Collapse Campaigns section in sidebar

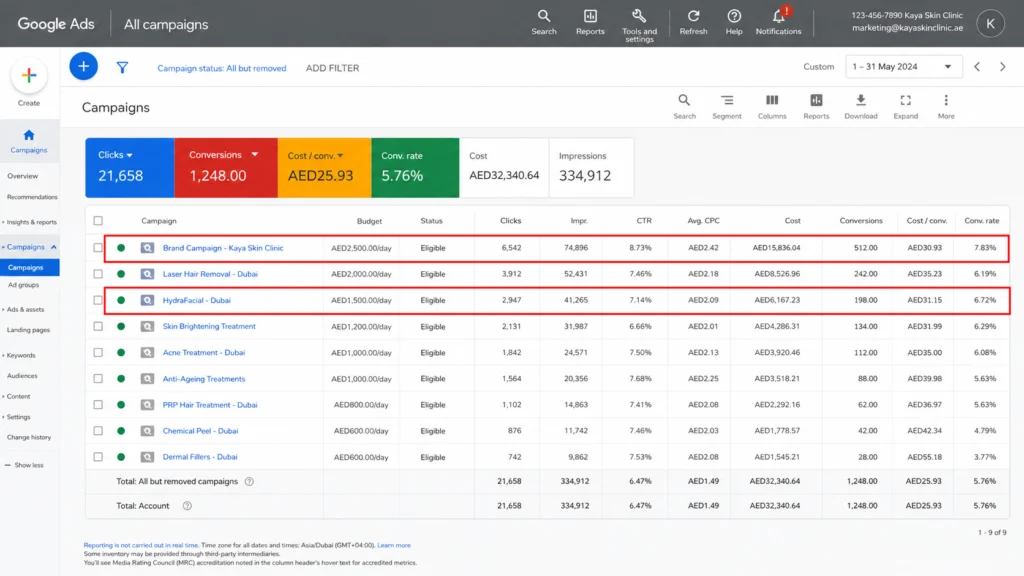pos(54,247)
